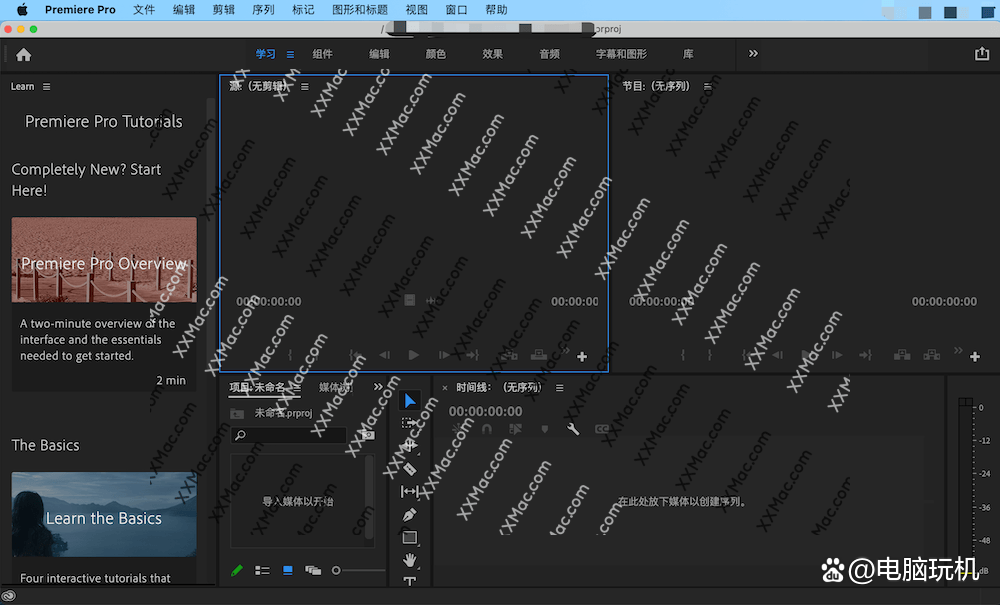Click the project panel search field
This screenshot has height=605, width=1000.
pos(290,436)
